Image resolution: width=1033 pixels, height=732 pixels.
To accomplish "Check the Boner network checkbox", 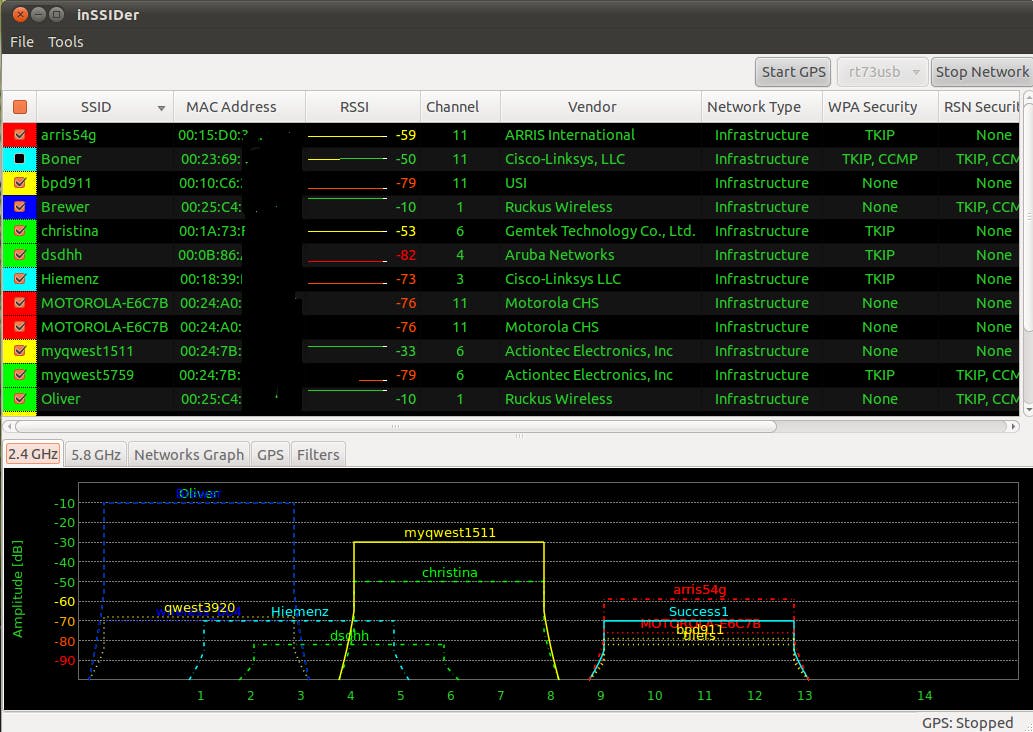I will pyautogui.click(x=20, y=159).
